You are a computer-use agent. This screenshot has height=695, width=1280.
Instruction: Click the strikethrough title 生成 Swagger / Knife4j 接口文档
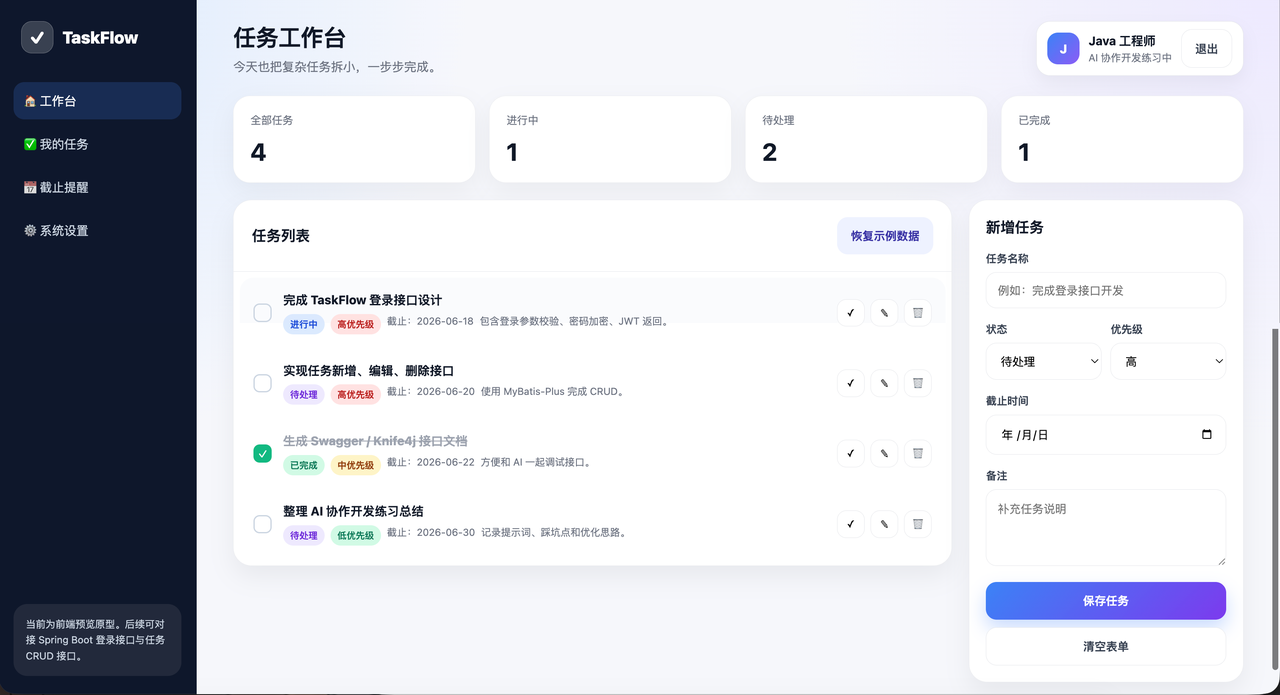tap(375, 441)
